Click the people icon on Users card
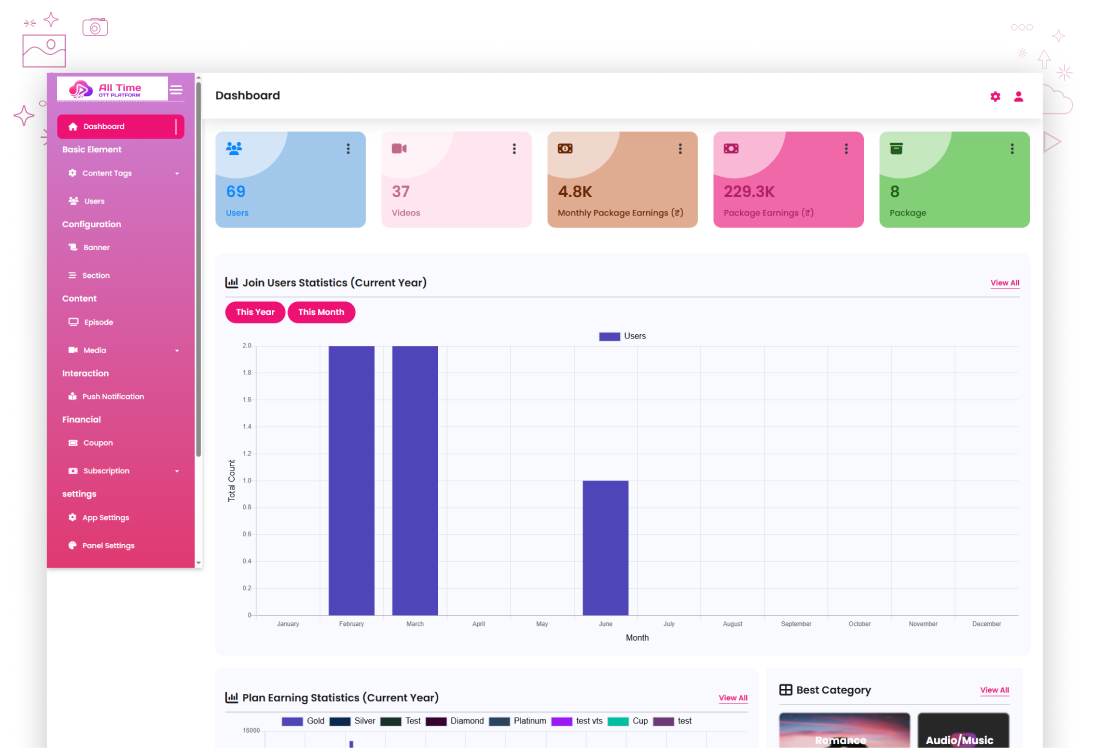The image size is (1095, 748). click(234, 148)
